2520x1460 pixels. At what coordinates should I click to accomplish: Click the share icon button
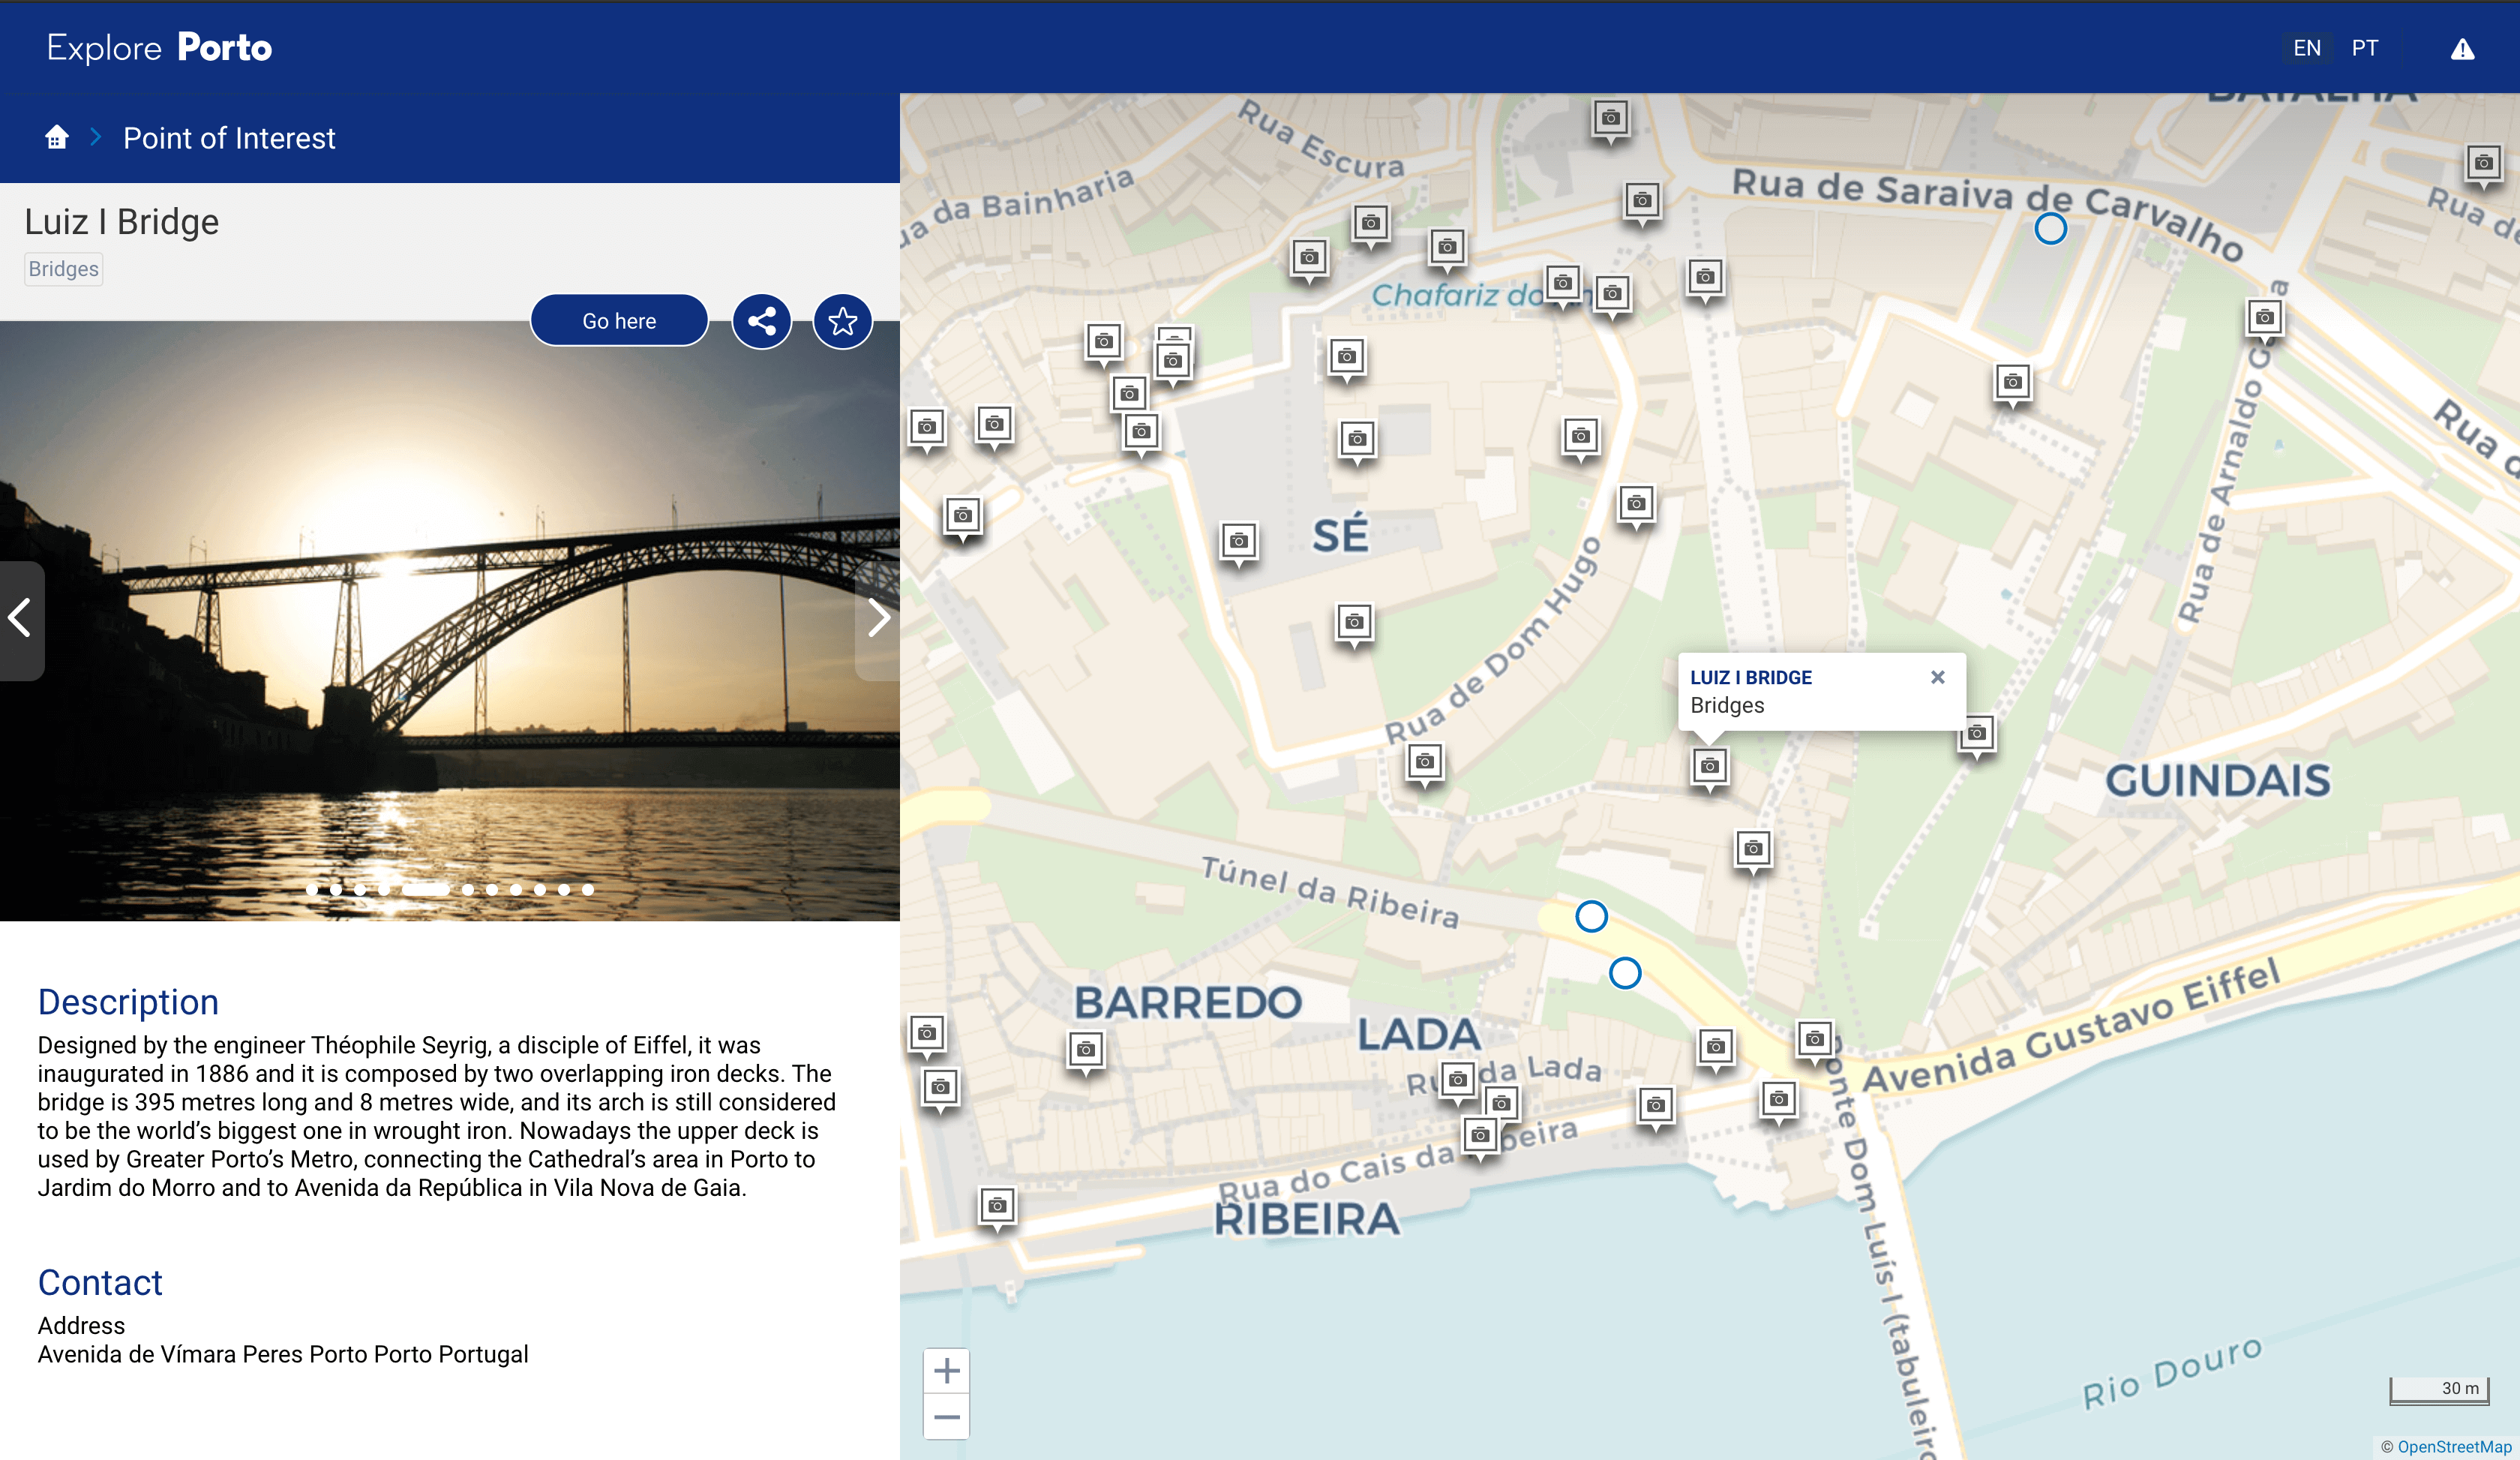pos(761,321)
